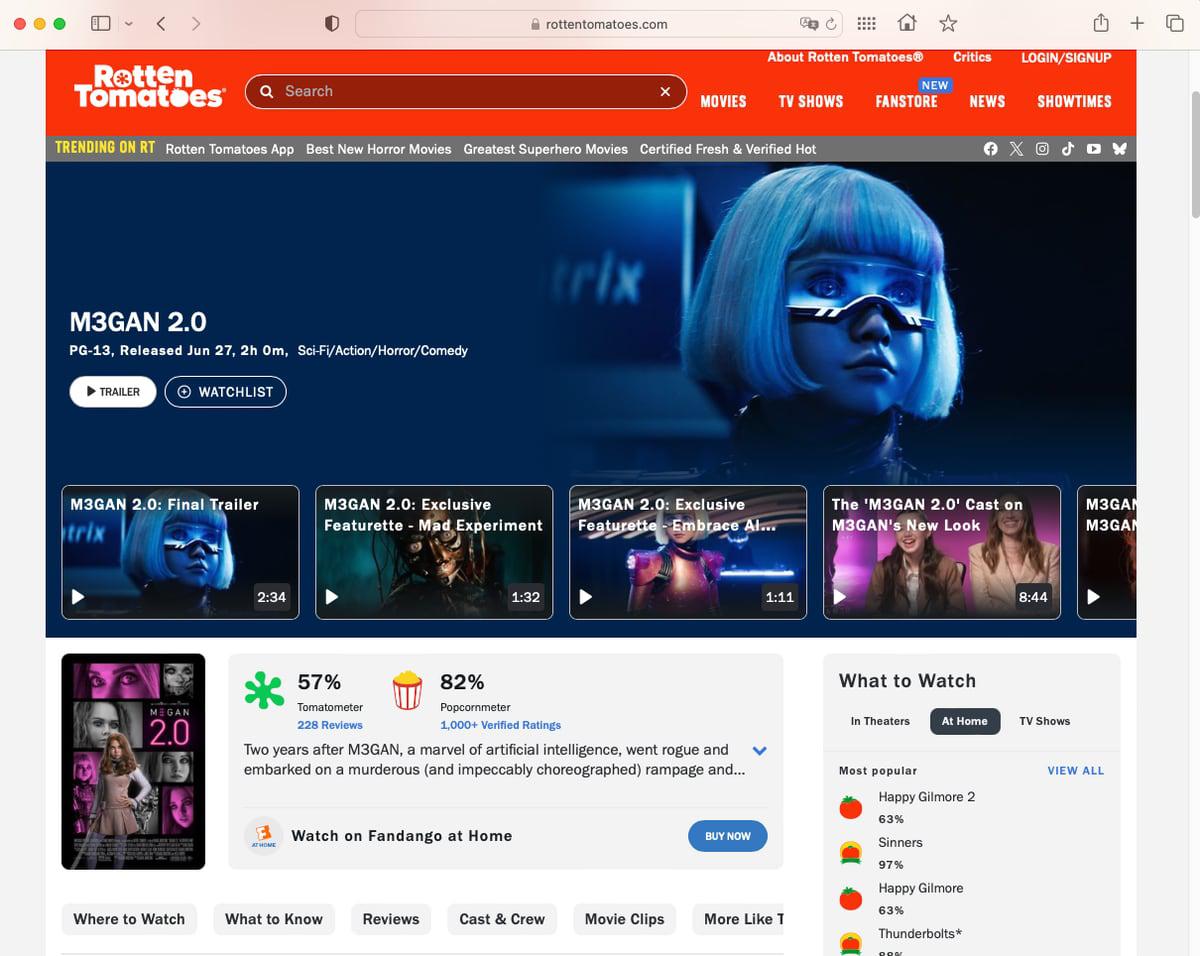The width and height of the screenshot is (1200, 956).
Task: Select the In Theaters filter
Action: tap(880, 721)
